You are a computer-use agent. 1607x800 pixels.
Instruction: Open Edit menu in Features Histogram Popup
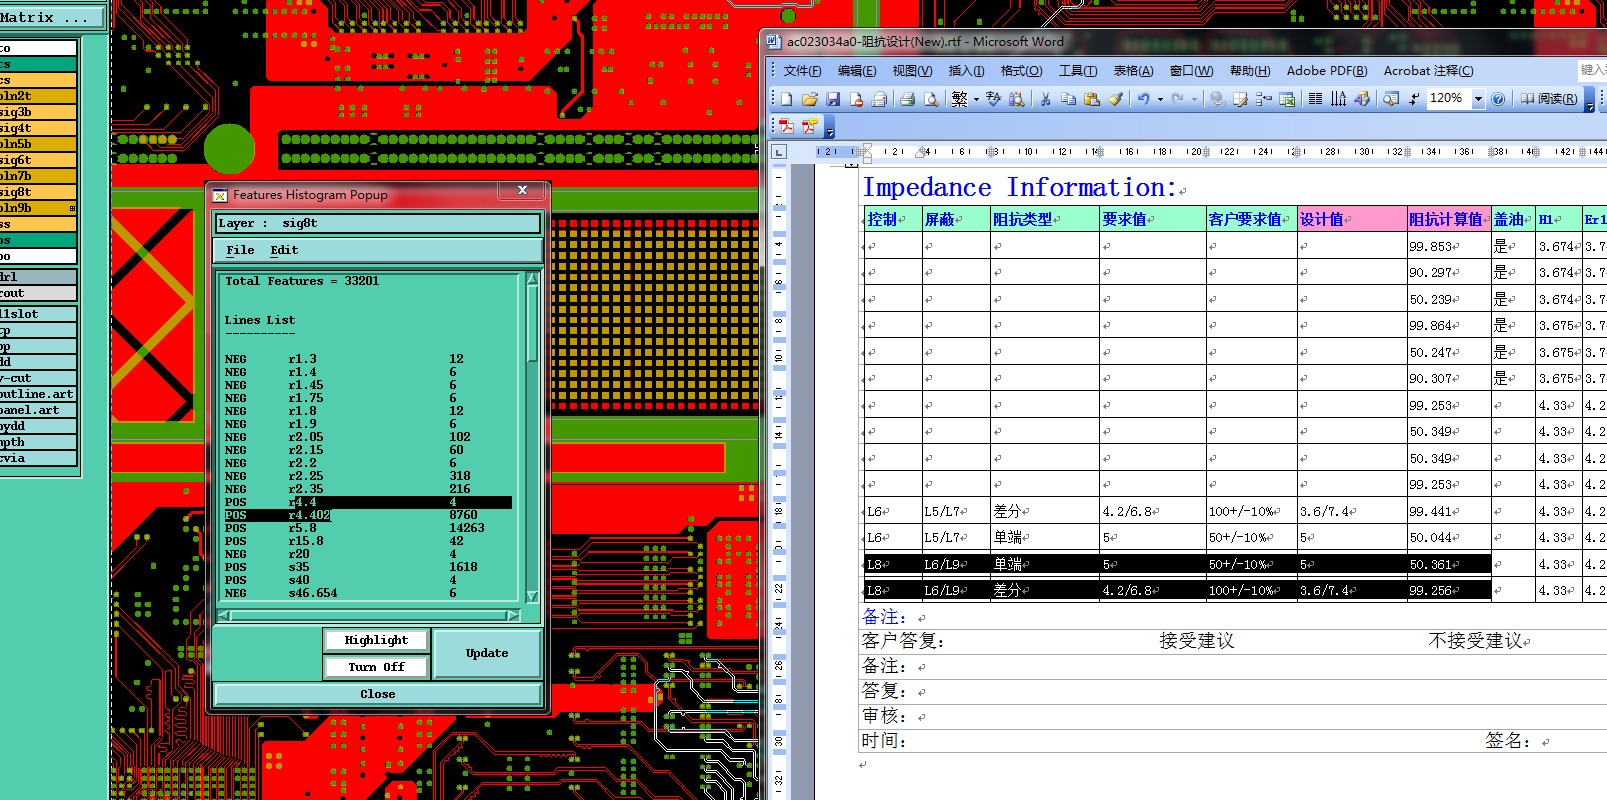284,250
